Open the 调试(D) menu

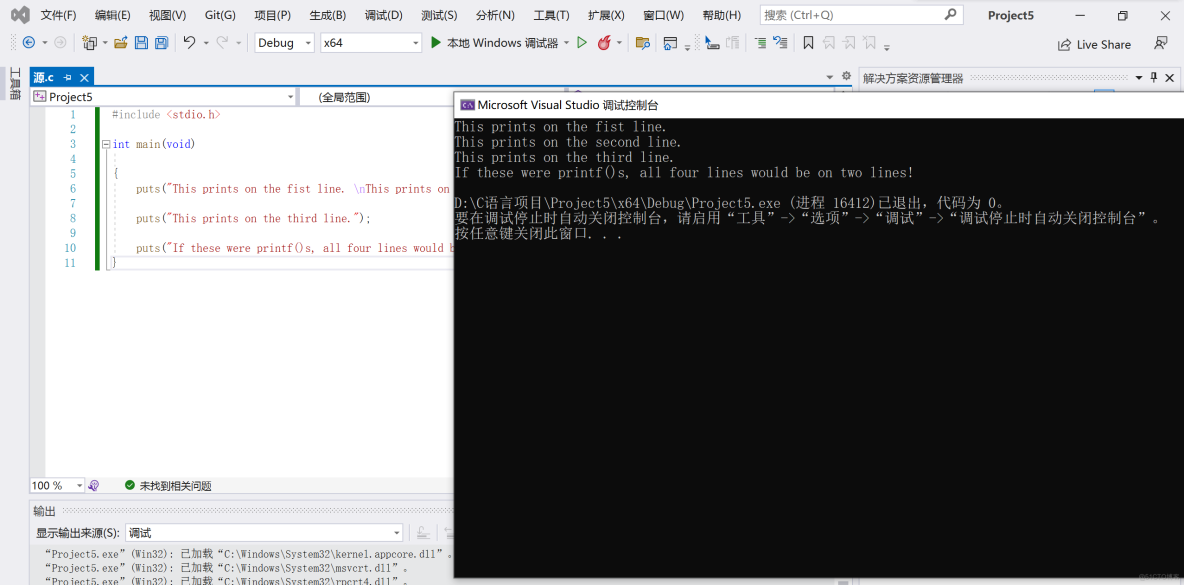click(x=384, y=15)
